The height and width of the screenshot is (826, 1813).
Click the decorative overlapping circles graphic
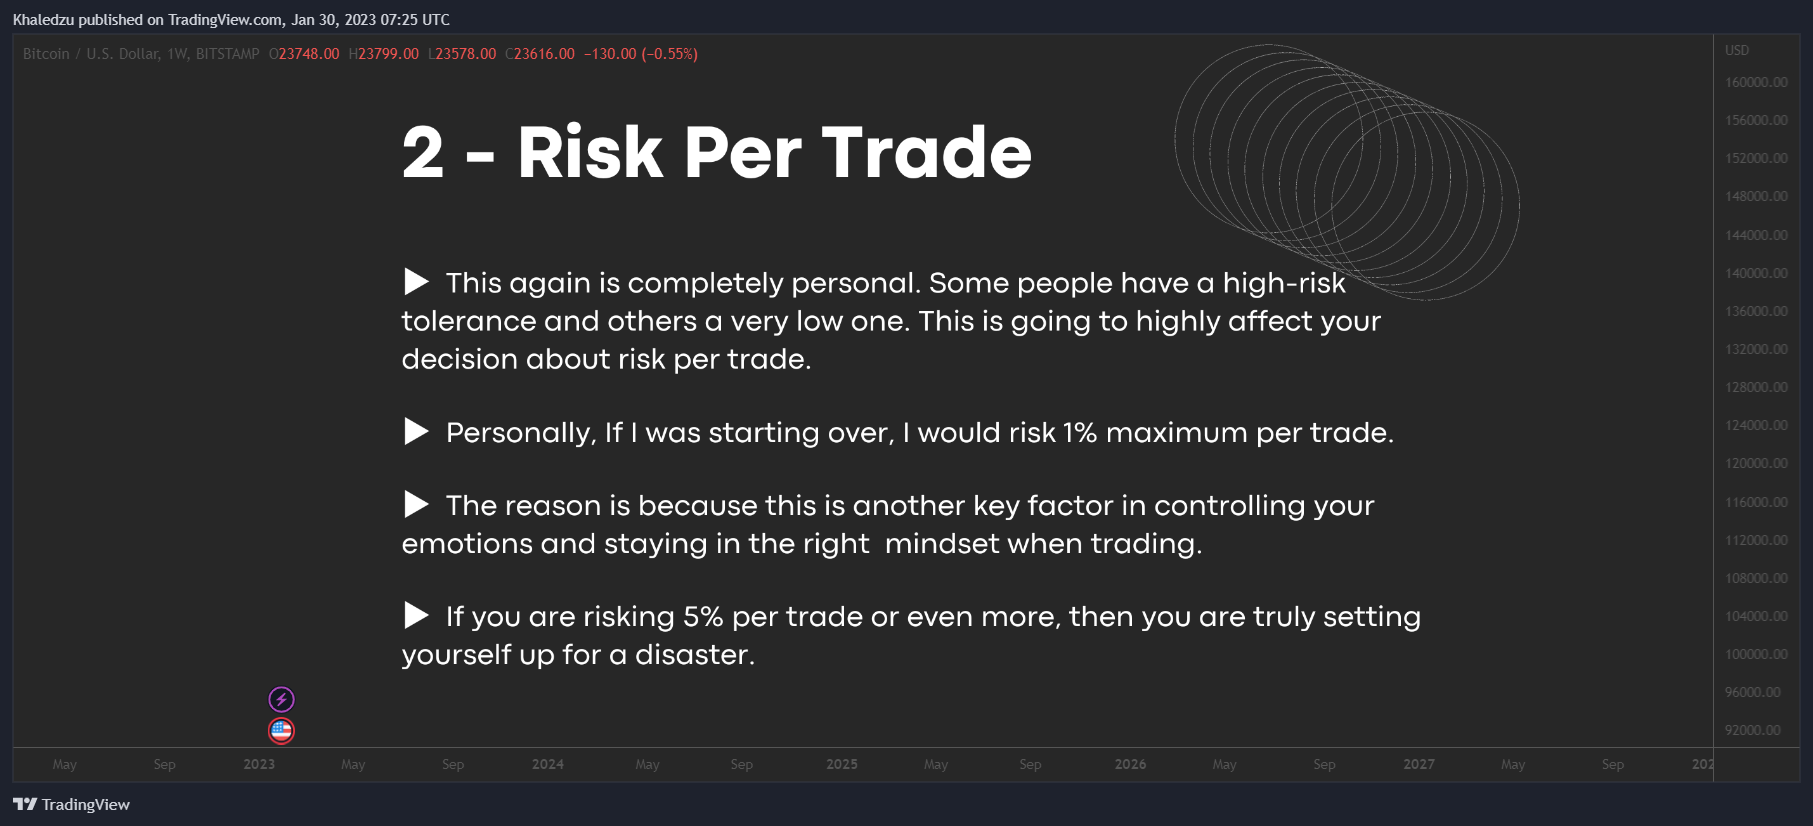tap(1346, 172)
